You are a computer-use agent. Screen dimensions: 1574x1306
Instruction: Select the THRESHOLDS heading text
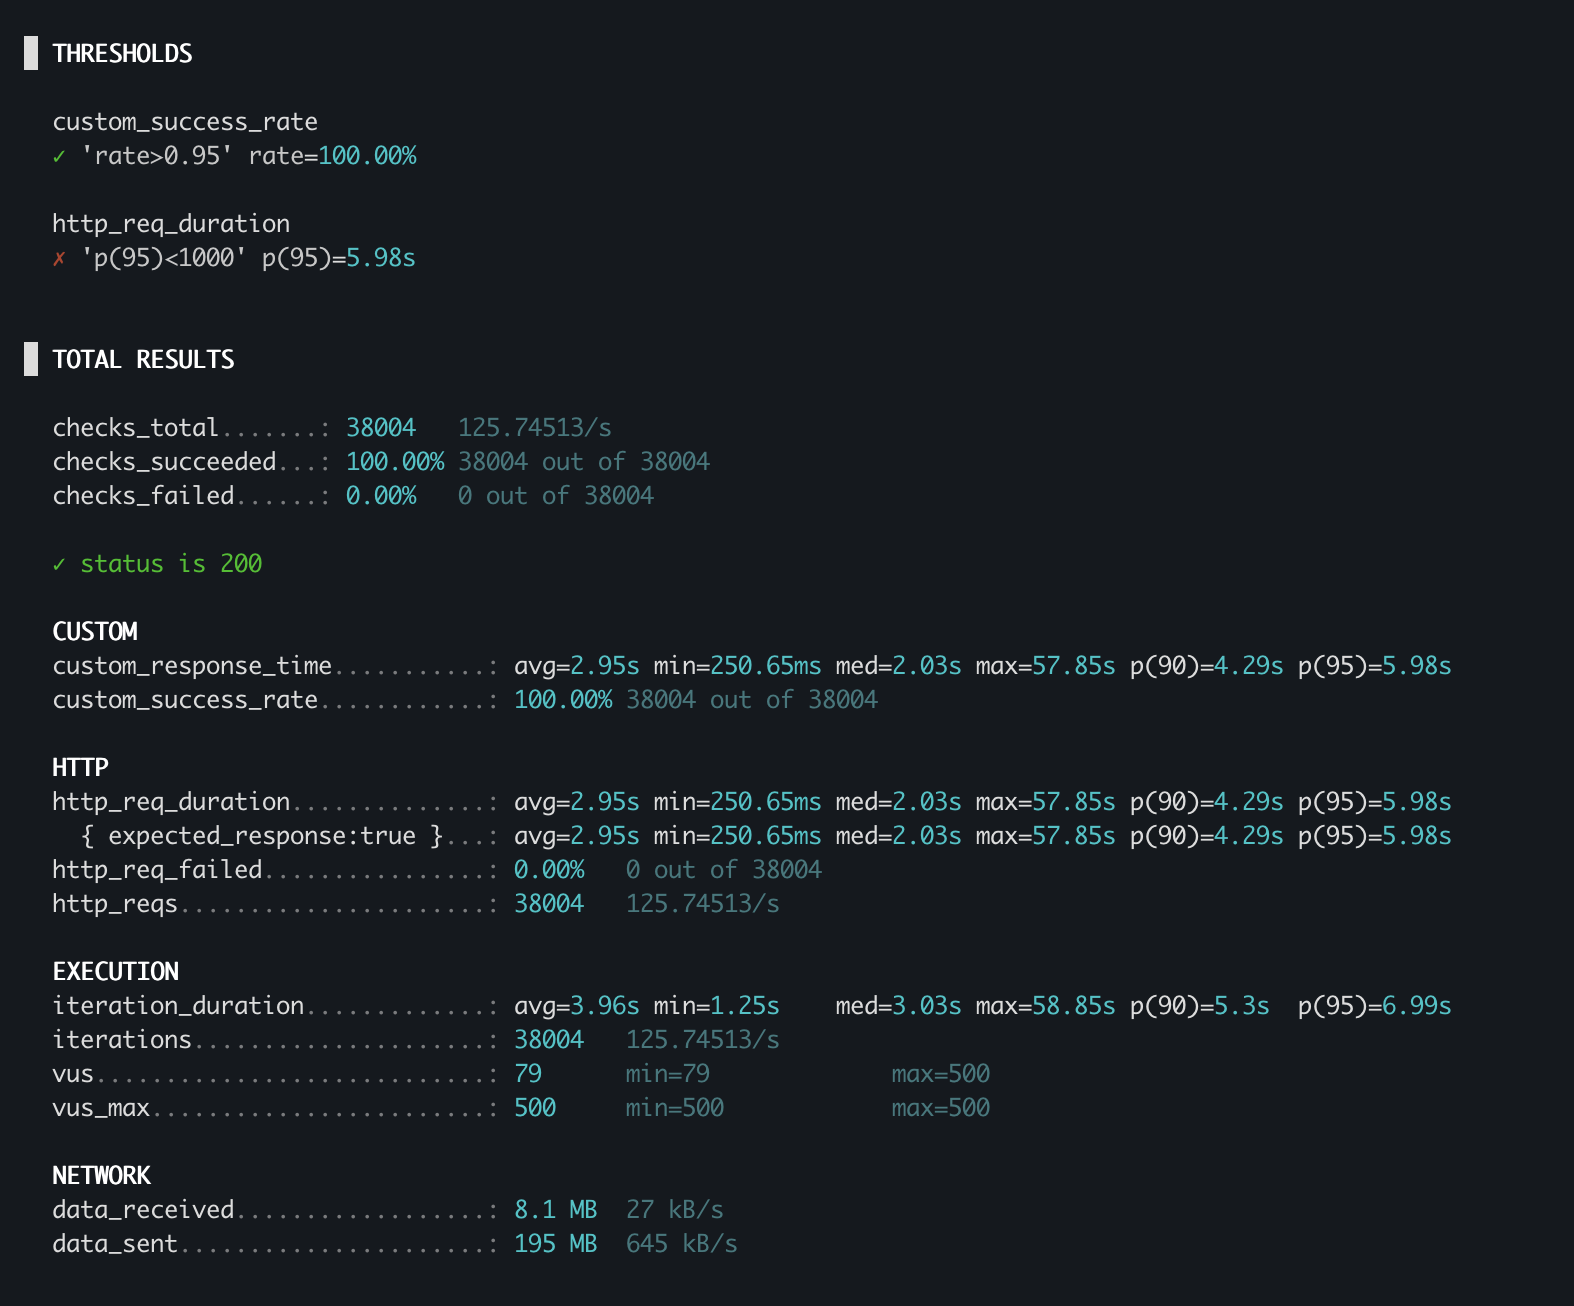tap(122, 53)
